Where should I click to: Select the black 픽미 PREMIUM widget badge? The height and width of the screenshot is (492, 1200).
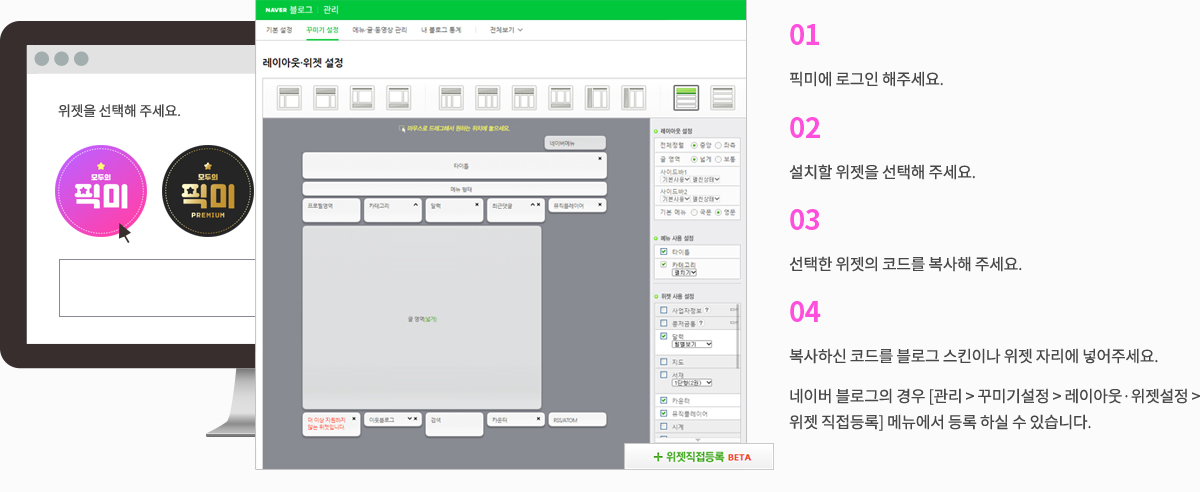click(208, 191)
